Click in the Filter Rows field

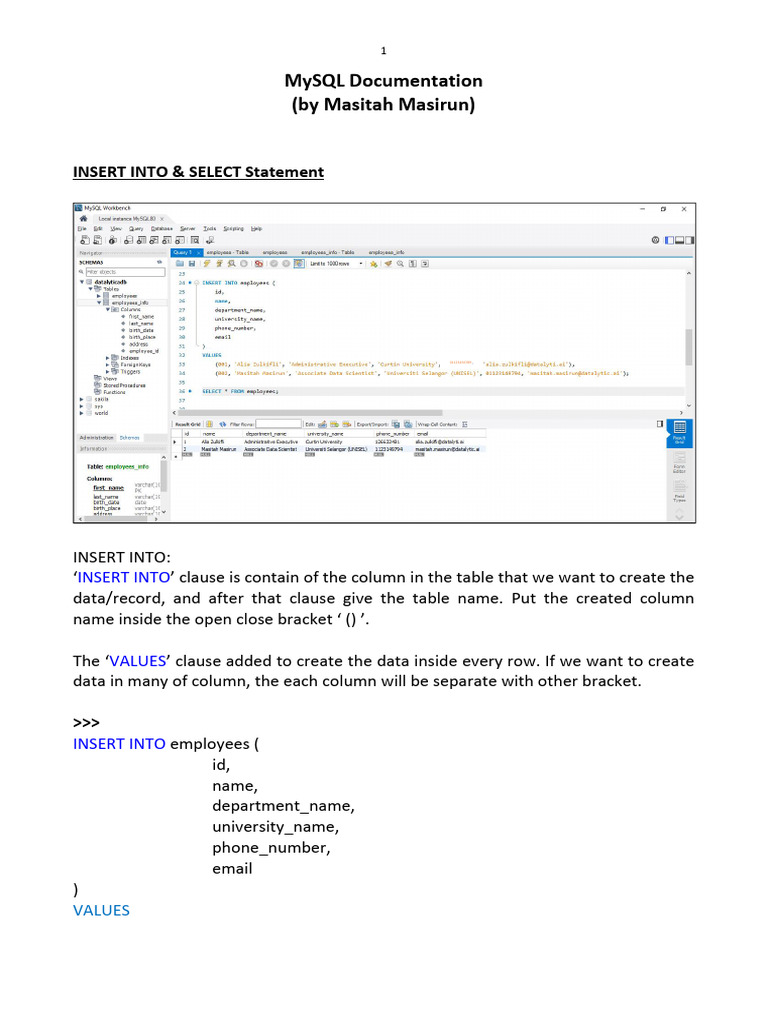278,424
